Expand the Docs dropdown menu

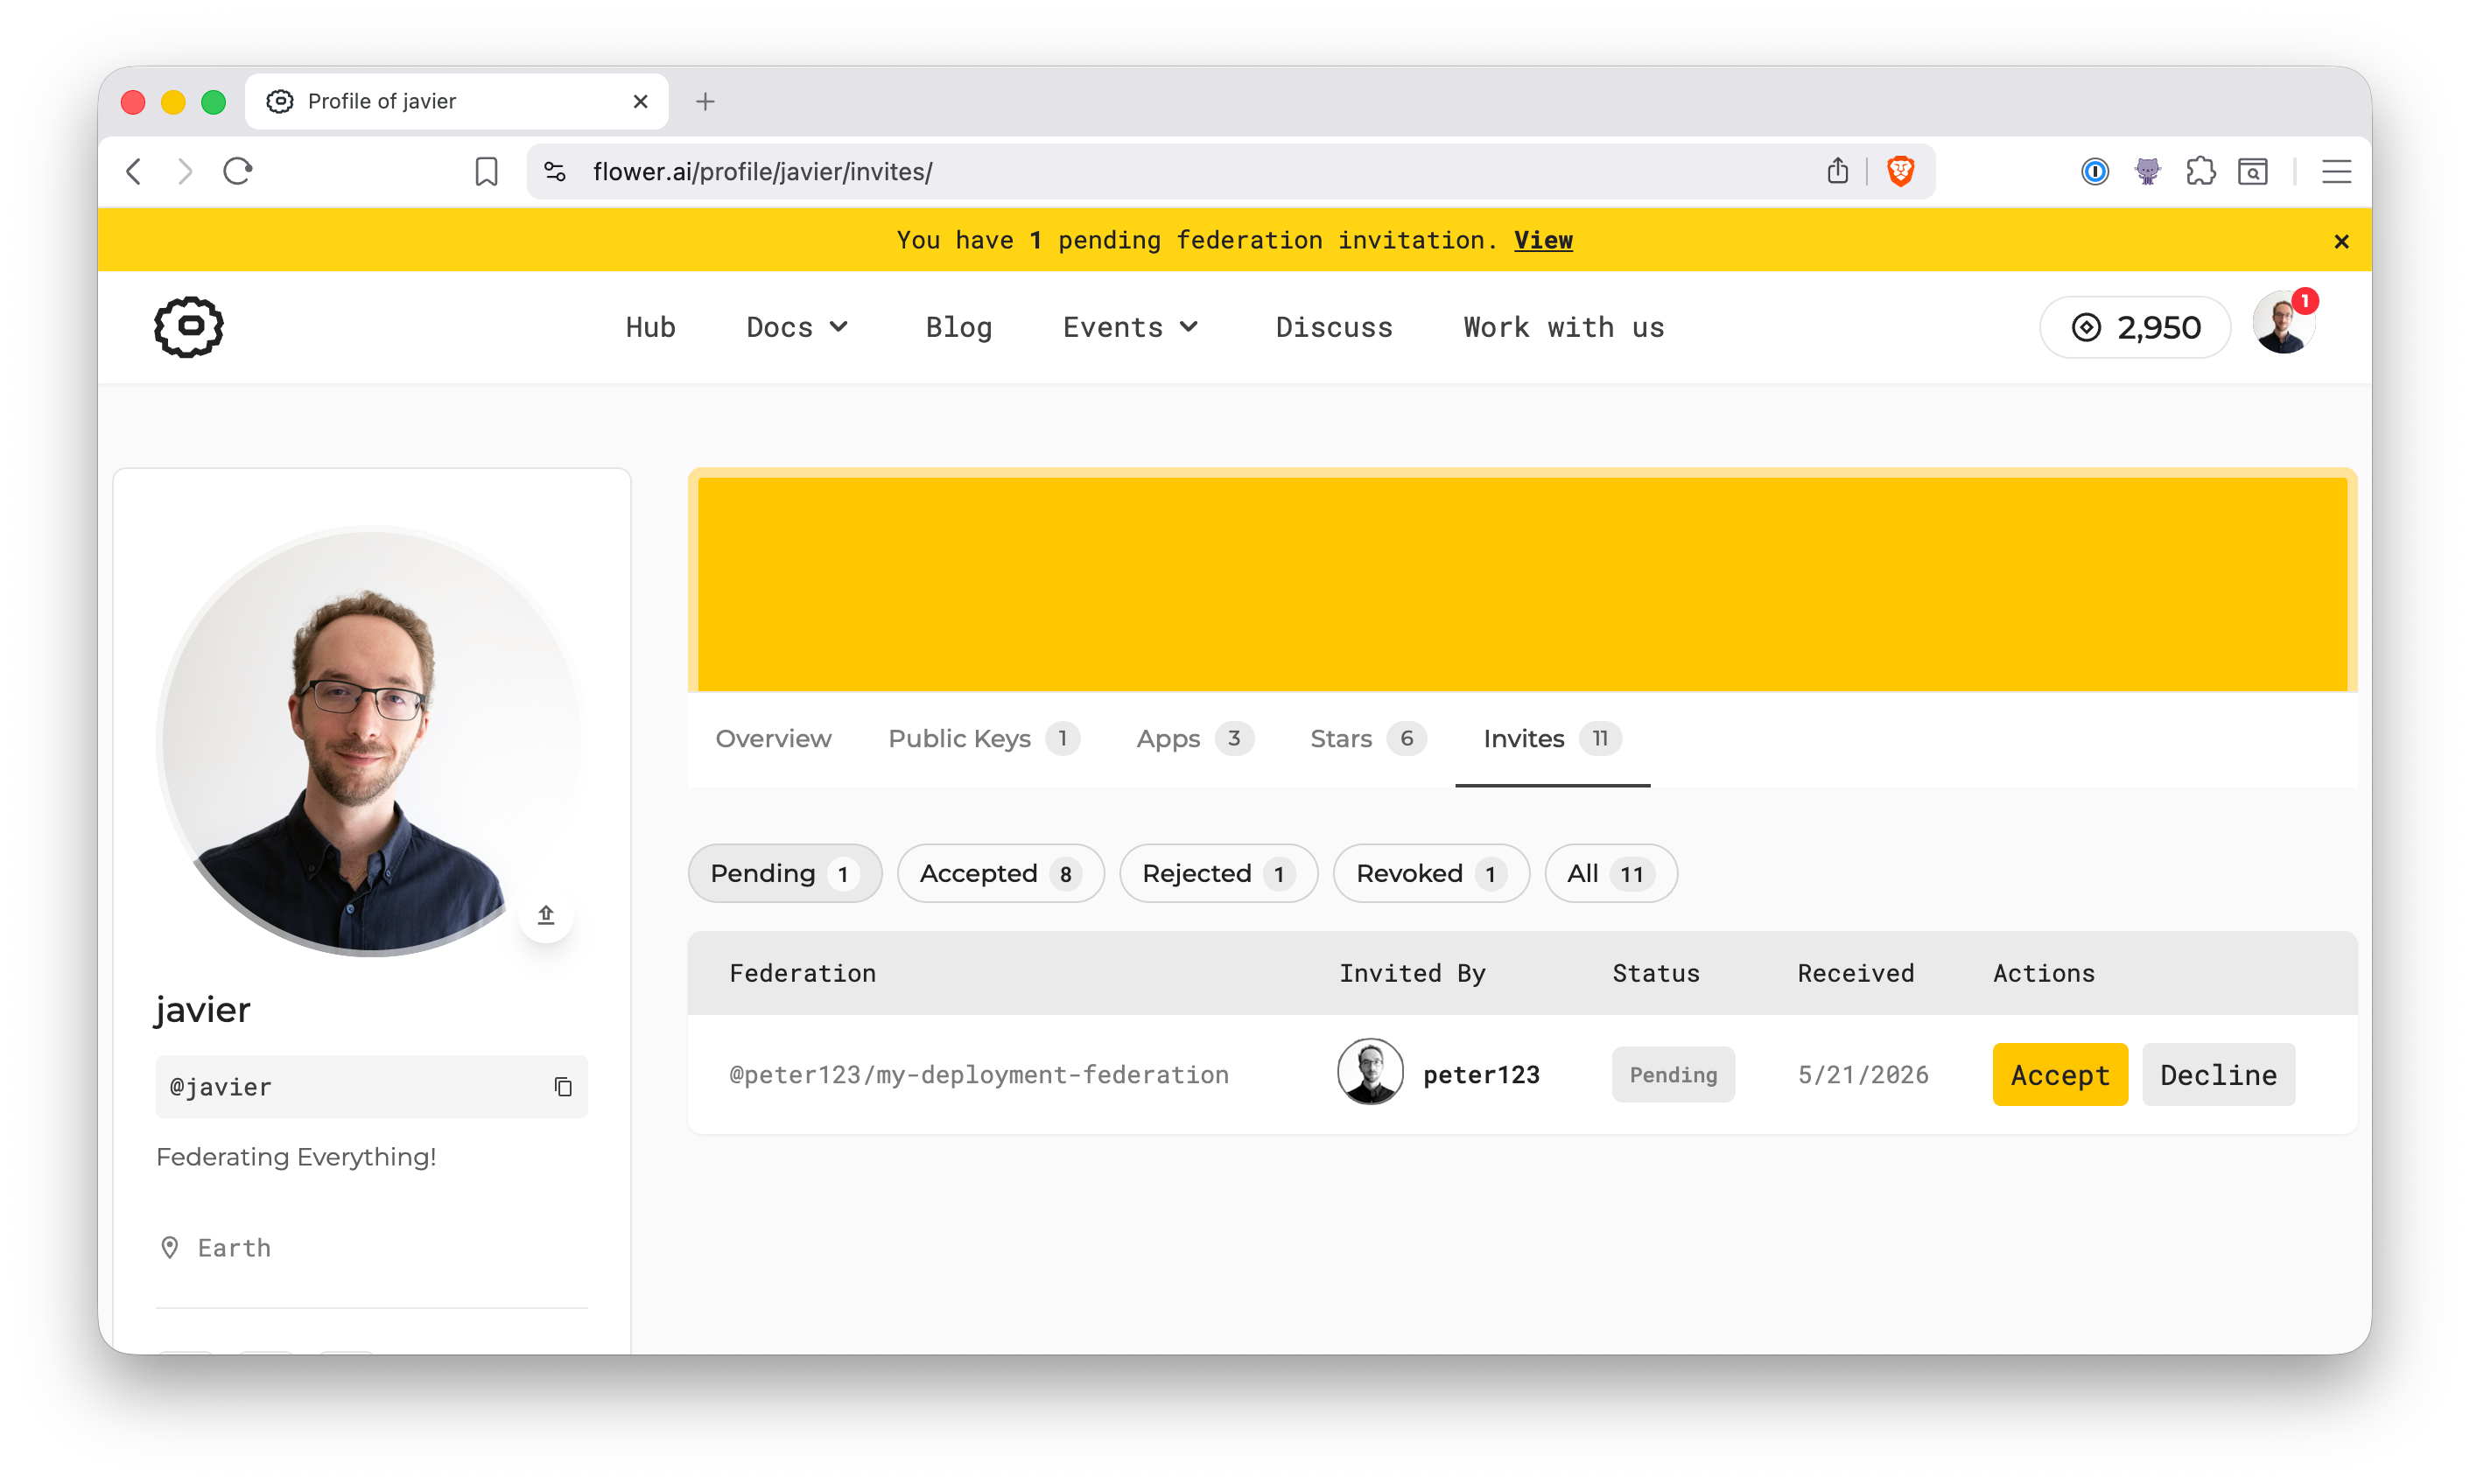(x=797, y=327)
